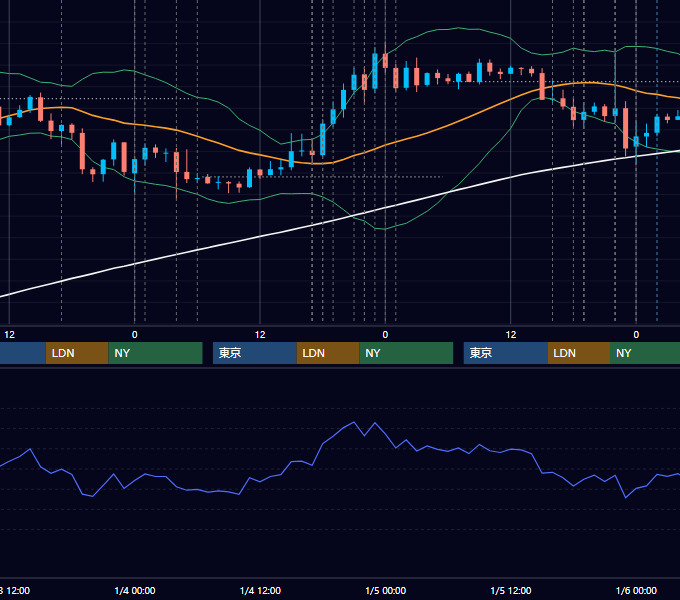Select the 東京 session block on 1/5
Viewport: 680px width, 600px height.
tap(506, 353)
